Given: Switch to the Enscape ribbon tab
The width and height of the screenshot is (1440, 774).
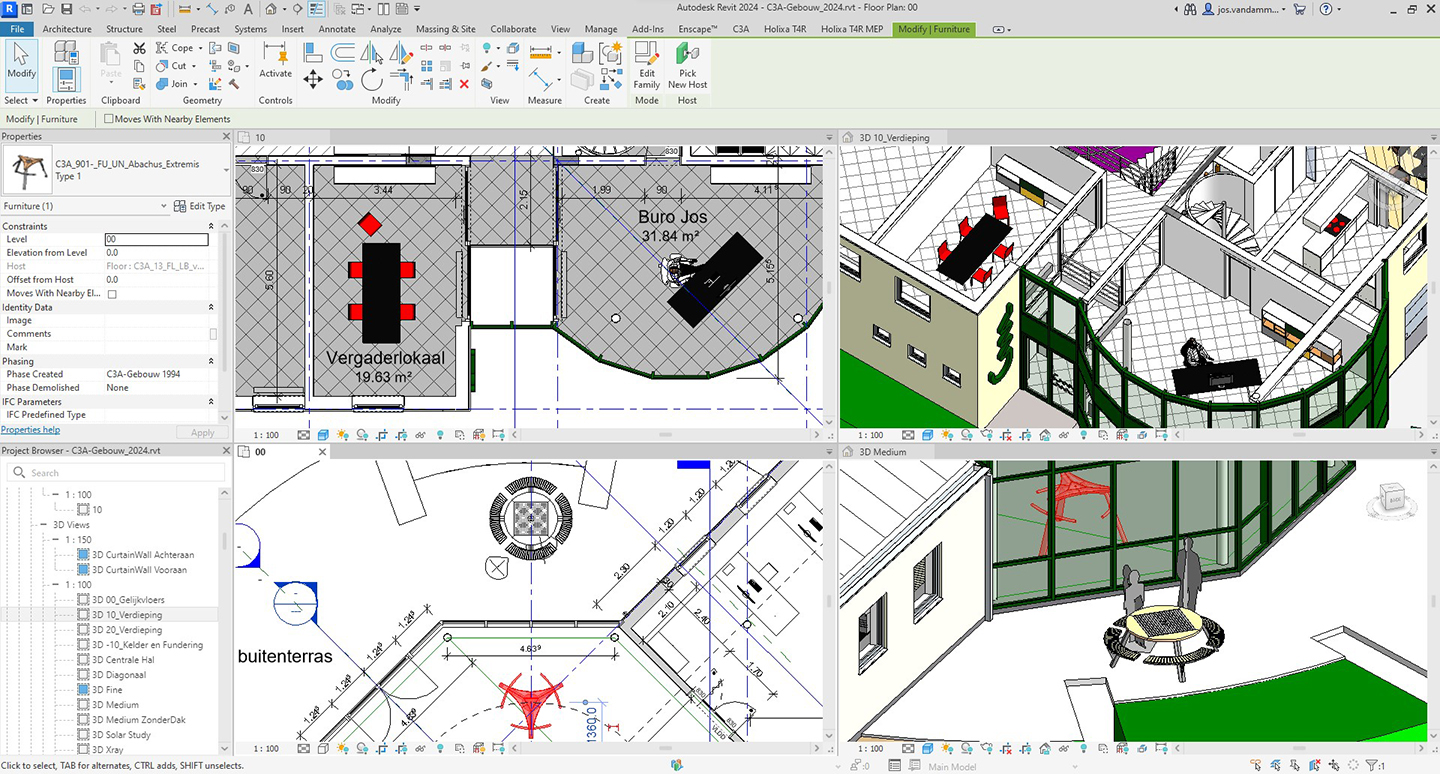Looking at the screenshot, I should (698, 29).
